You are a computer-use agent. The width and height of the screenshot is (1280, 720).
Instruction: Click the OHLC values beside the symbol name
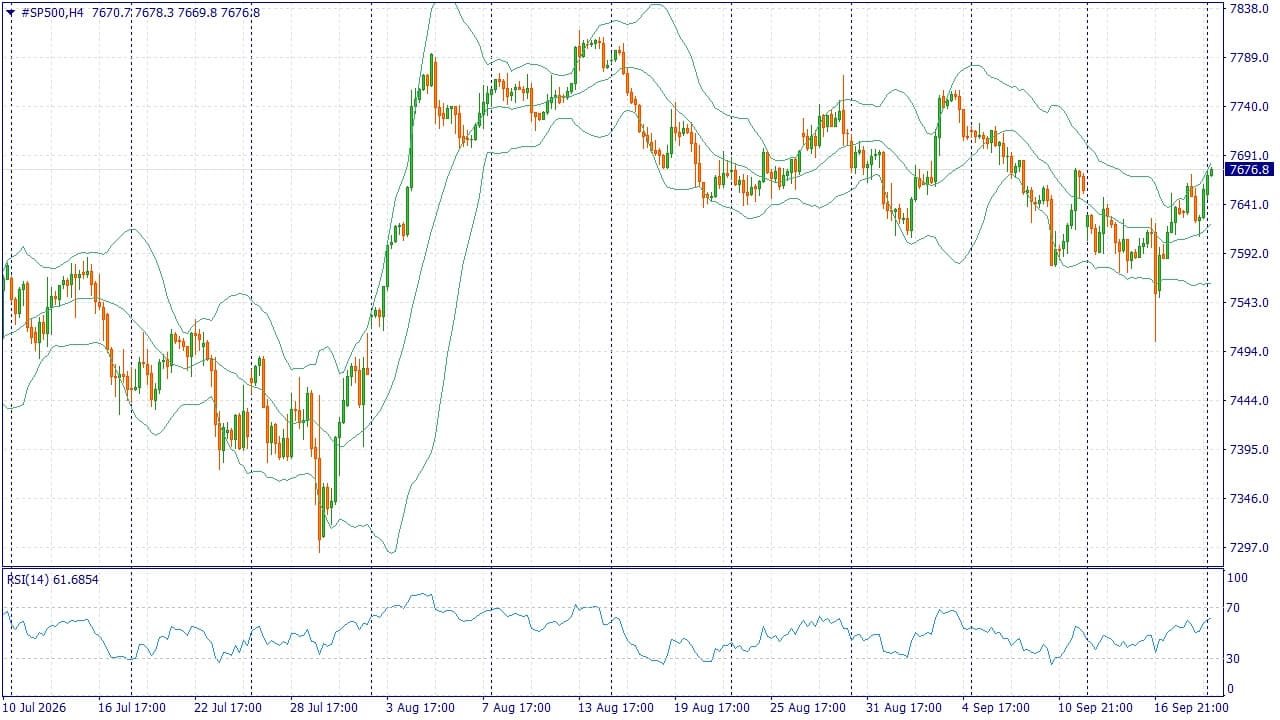(x=175, y=13)
